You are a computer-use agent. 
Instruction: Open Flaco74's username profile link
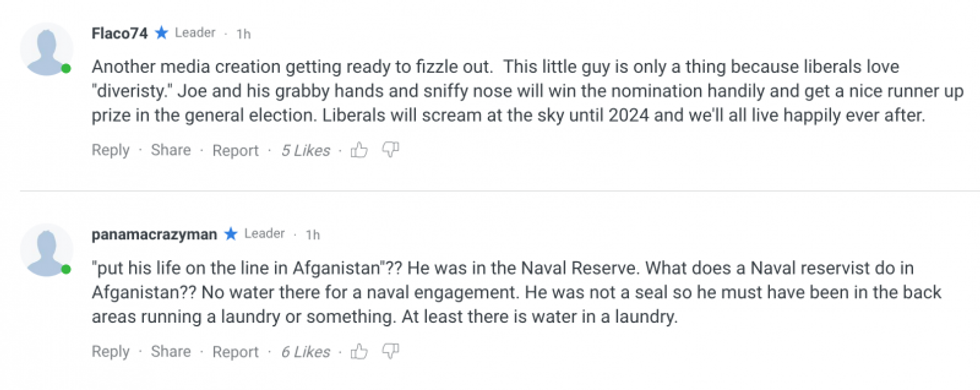click(119, 33)
